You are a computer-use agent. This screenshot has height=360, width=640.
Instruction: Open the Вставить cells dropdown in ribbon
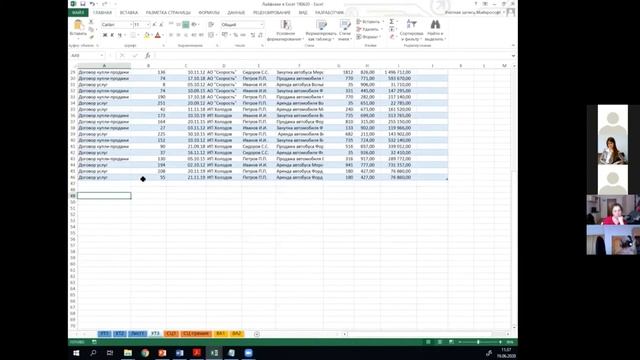pos(370,22)
